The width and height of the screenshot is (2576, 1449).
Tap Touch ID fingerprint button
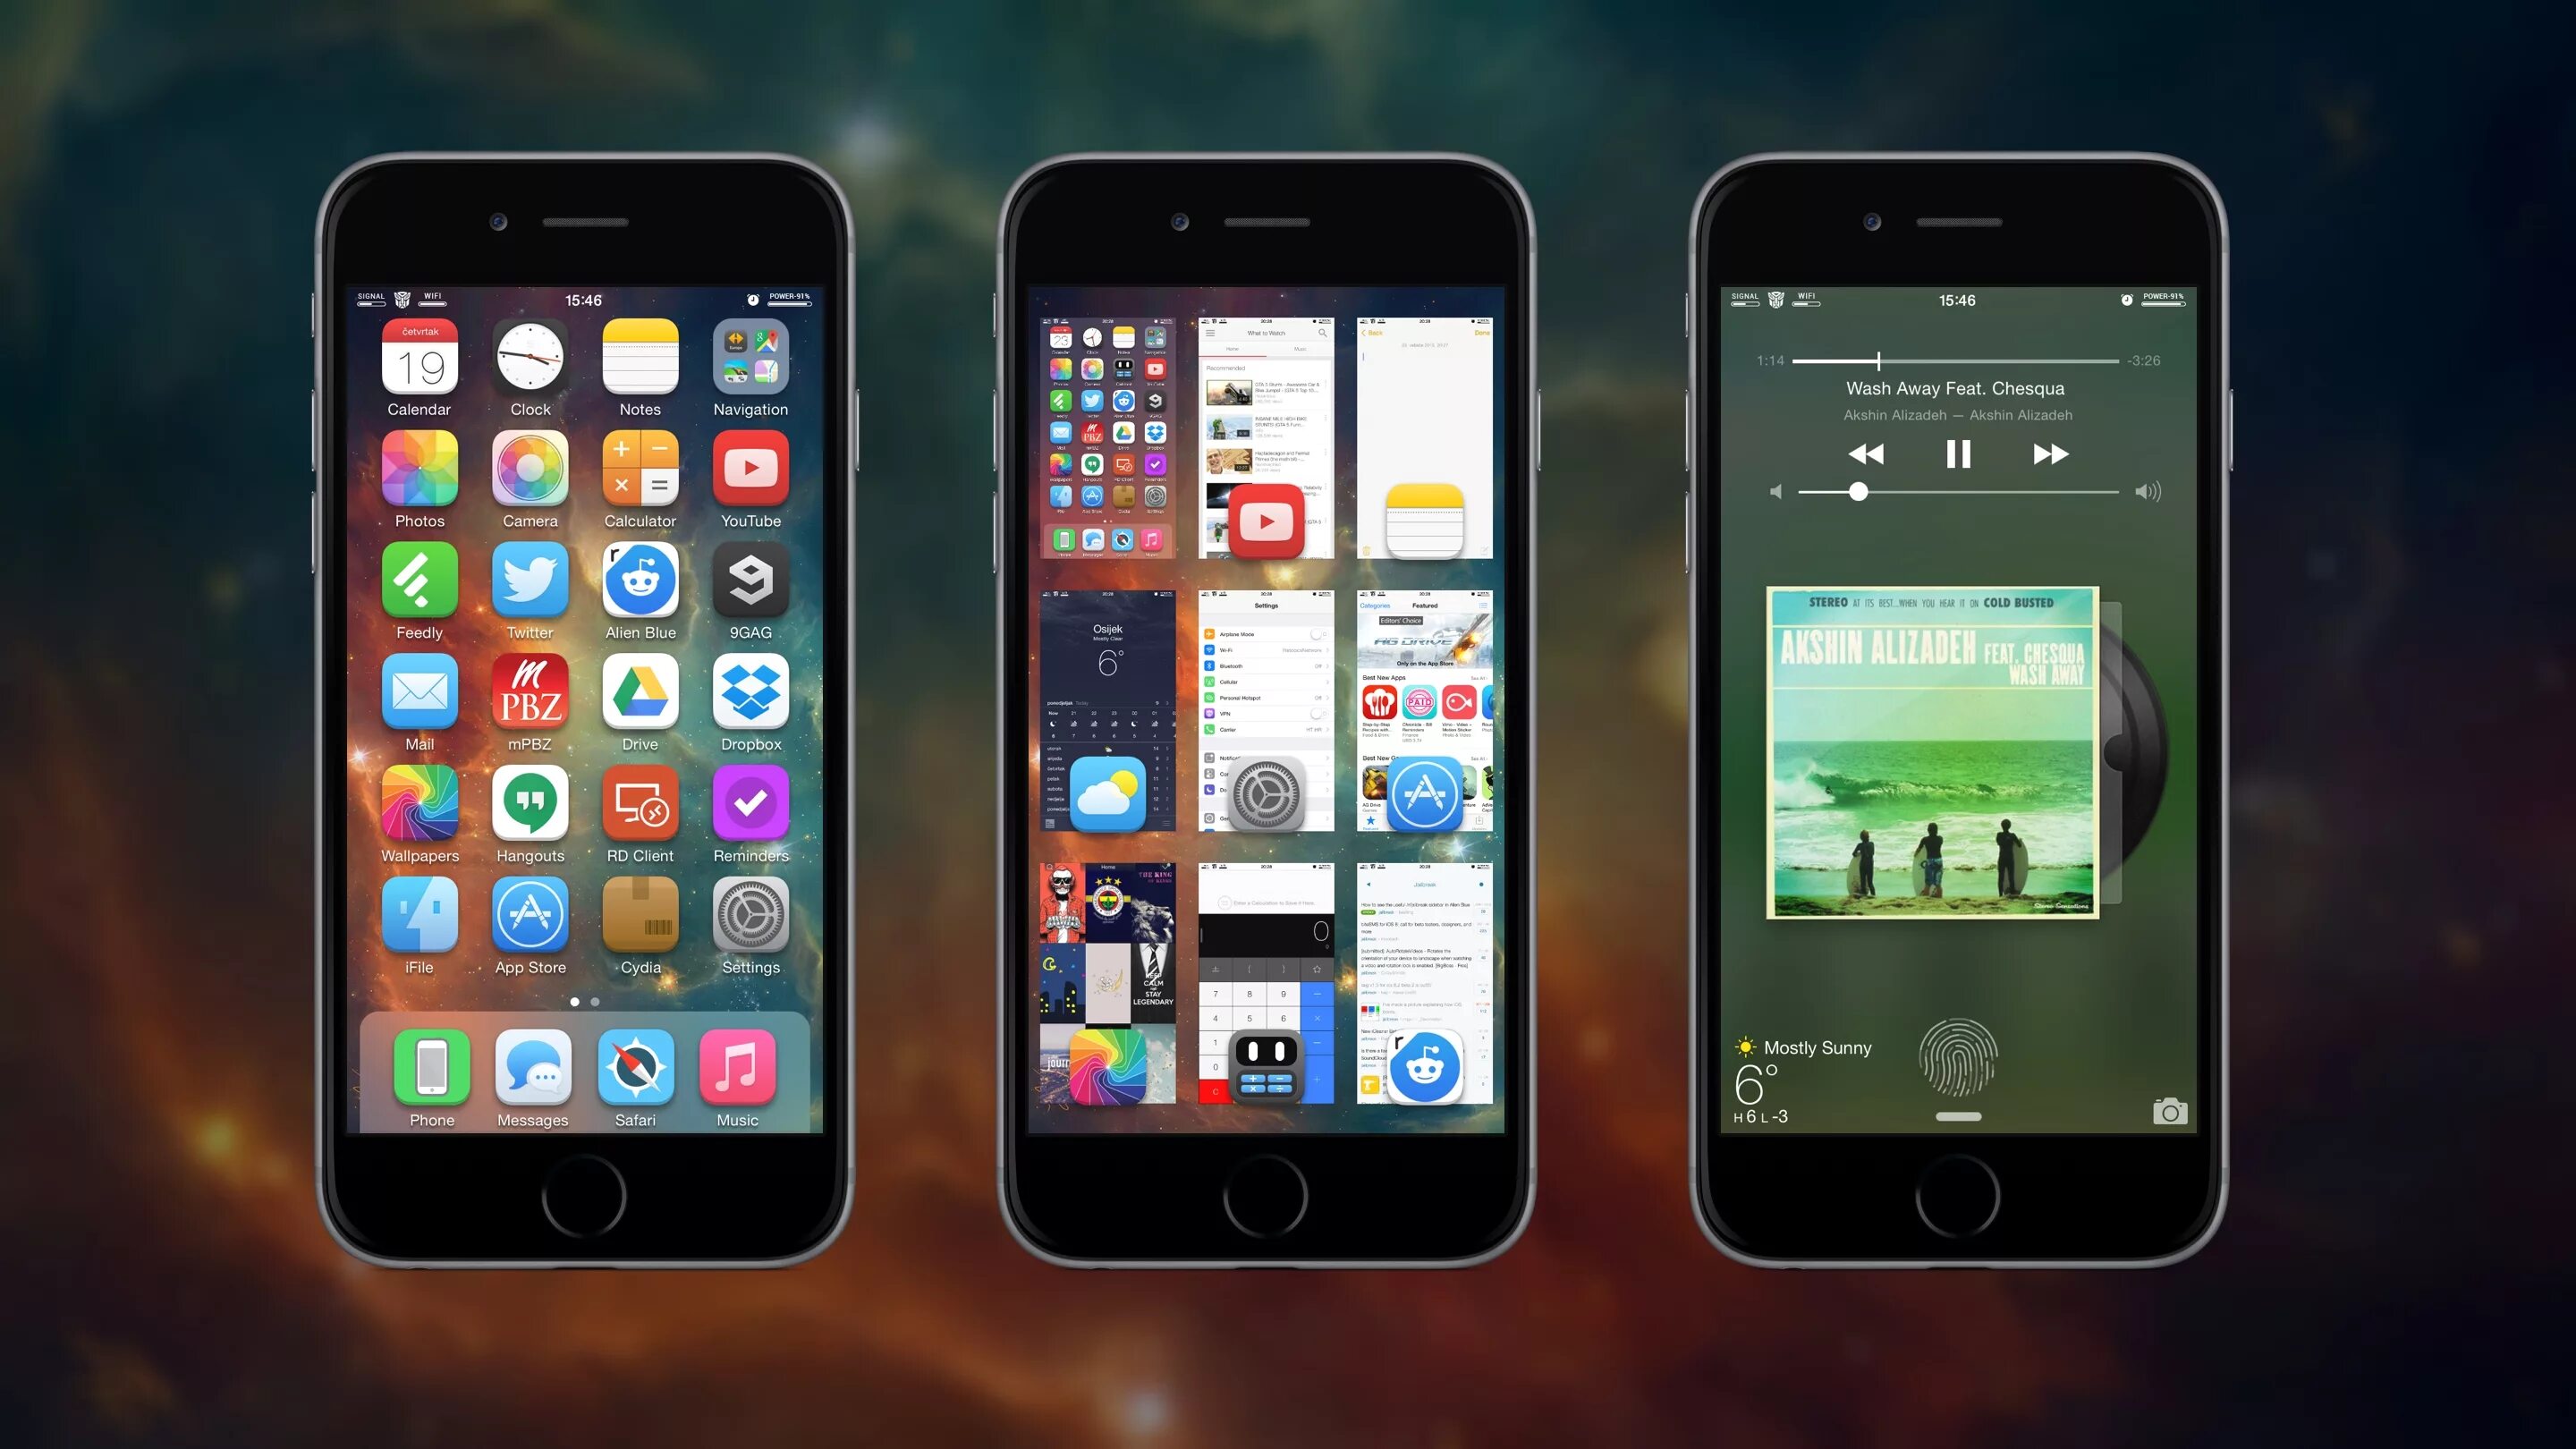(x=1959, y=1056)
